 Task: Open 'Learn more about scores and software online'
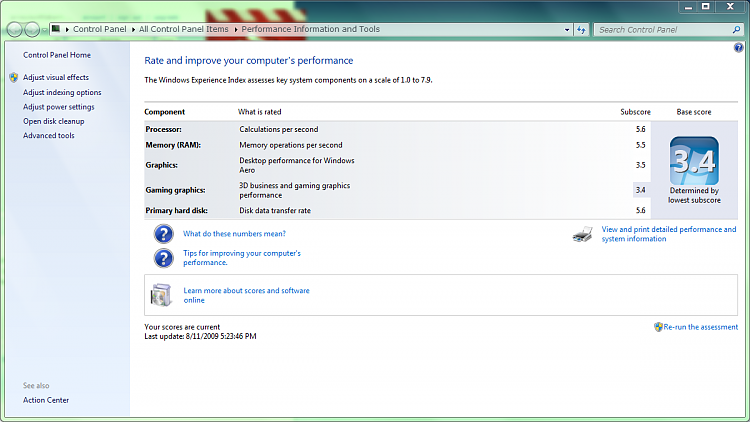(246, 295)
